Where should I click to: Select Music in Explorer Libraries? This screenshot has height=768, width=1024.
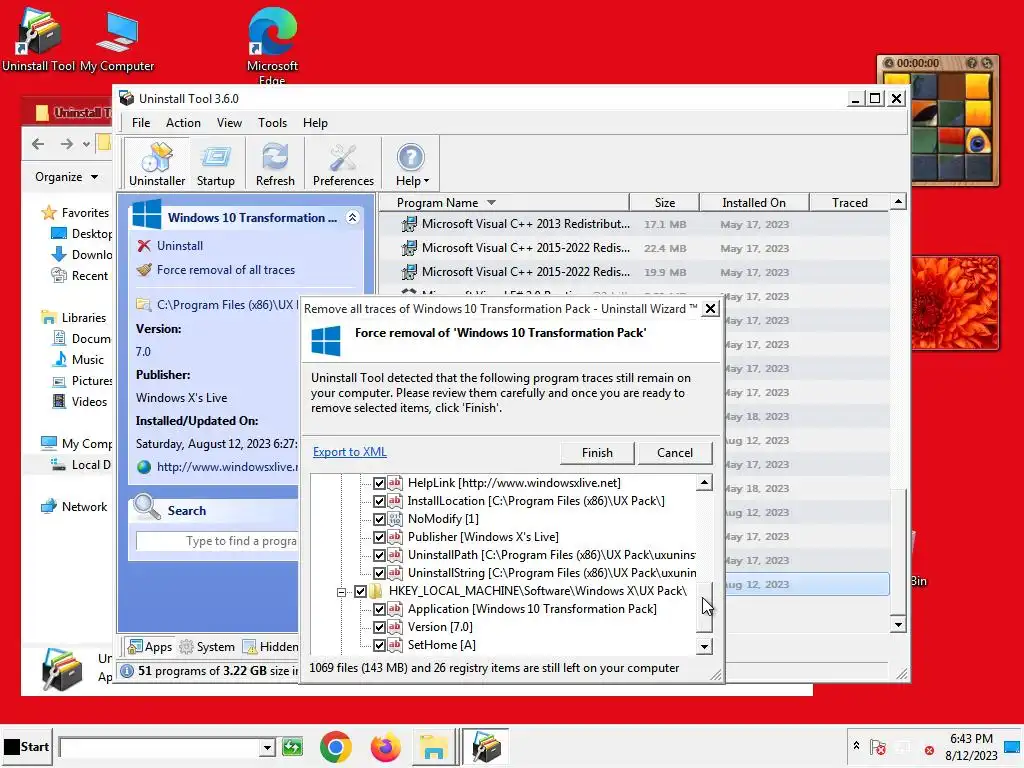click(78, 360)
